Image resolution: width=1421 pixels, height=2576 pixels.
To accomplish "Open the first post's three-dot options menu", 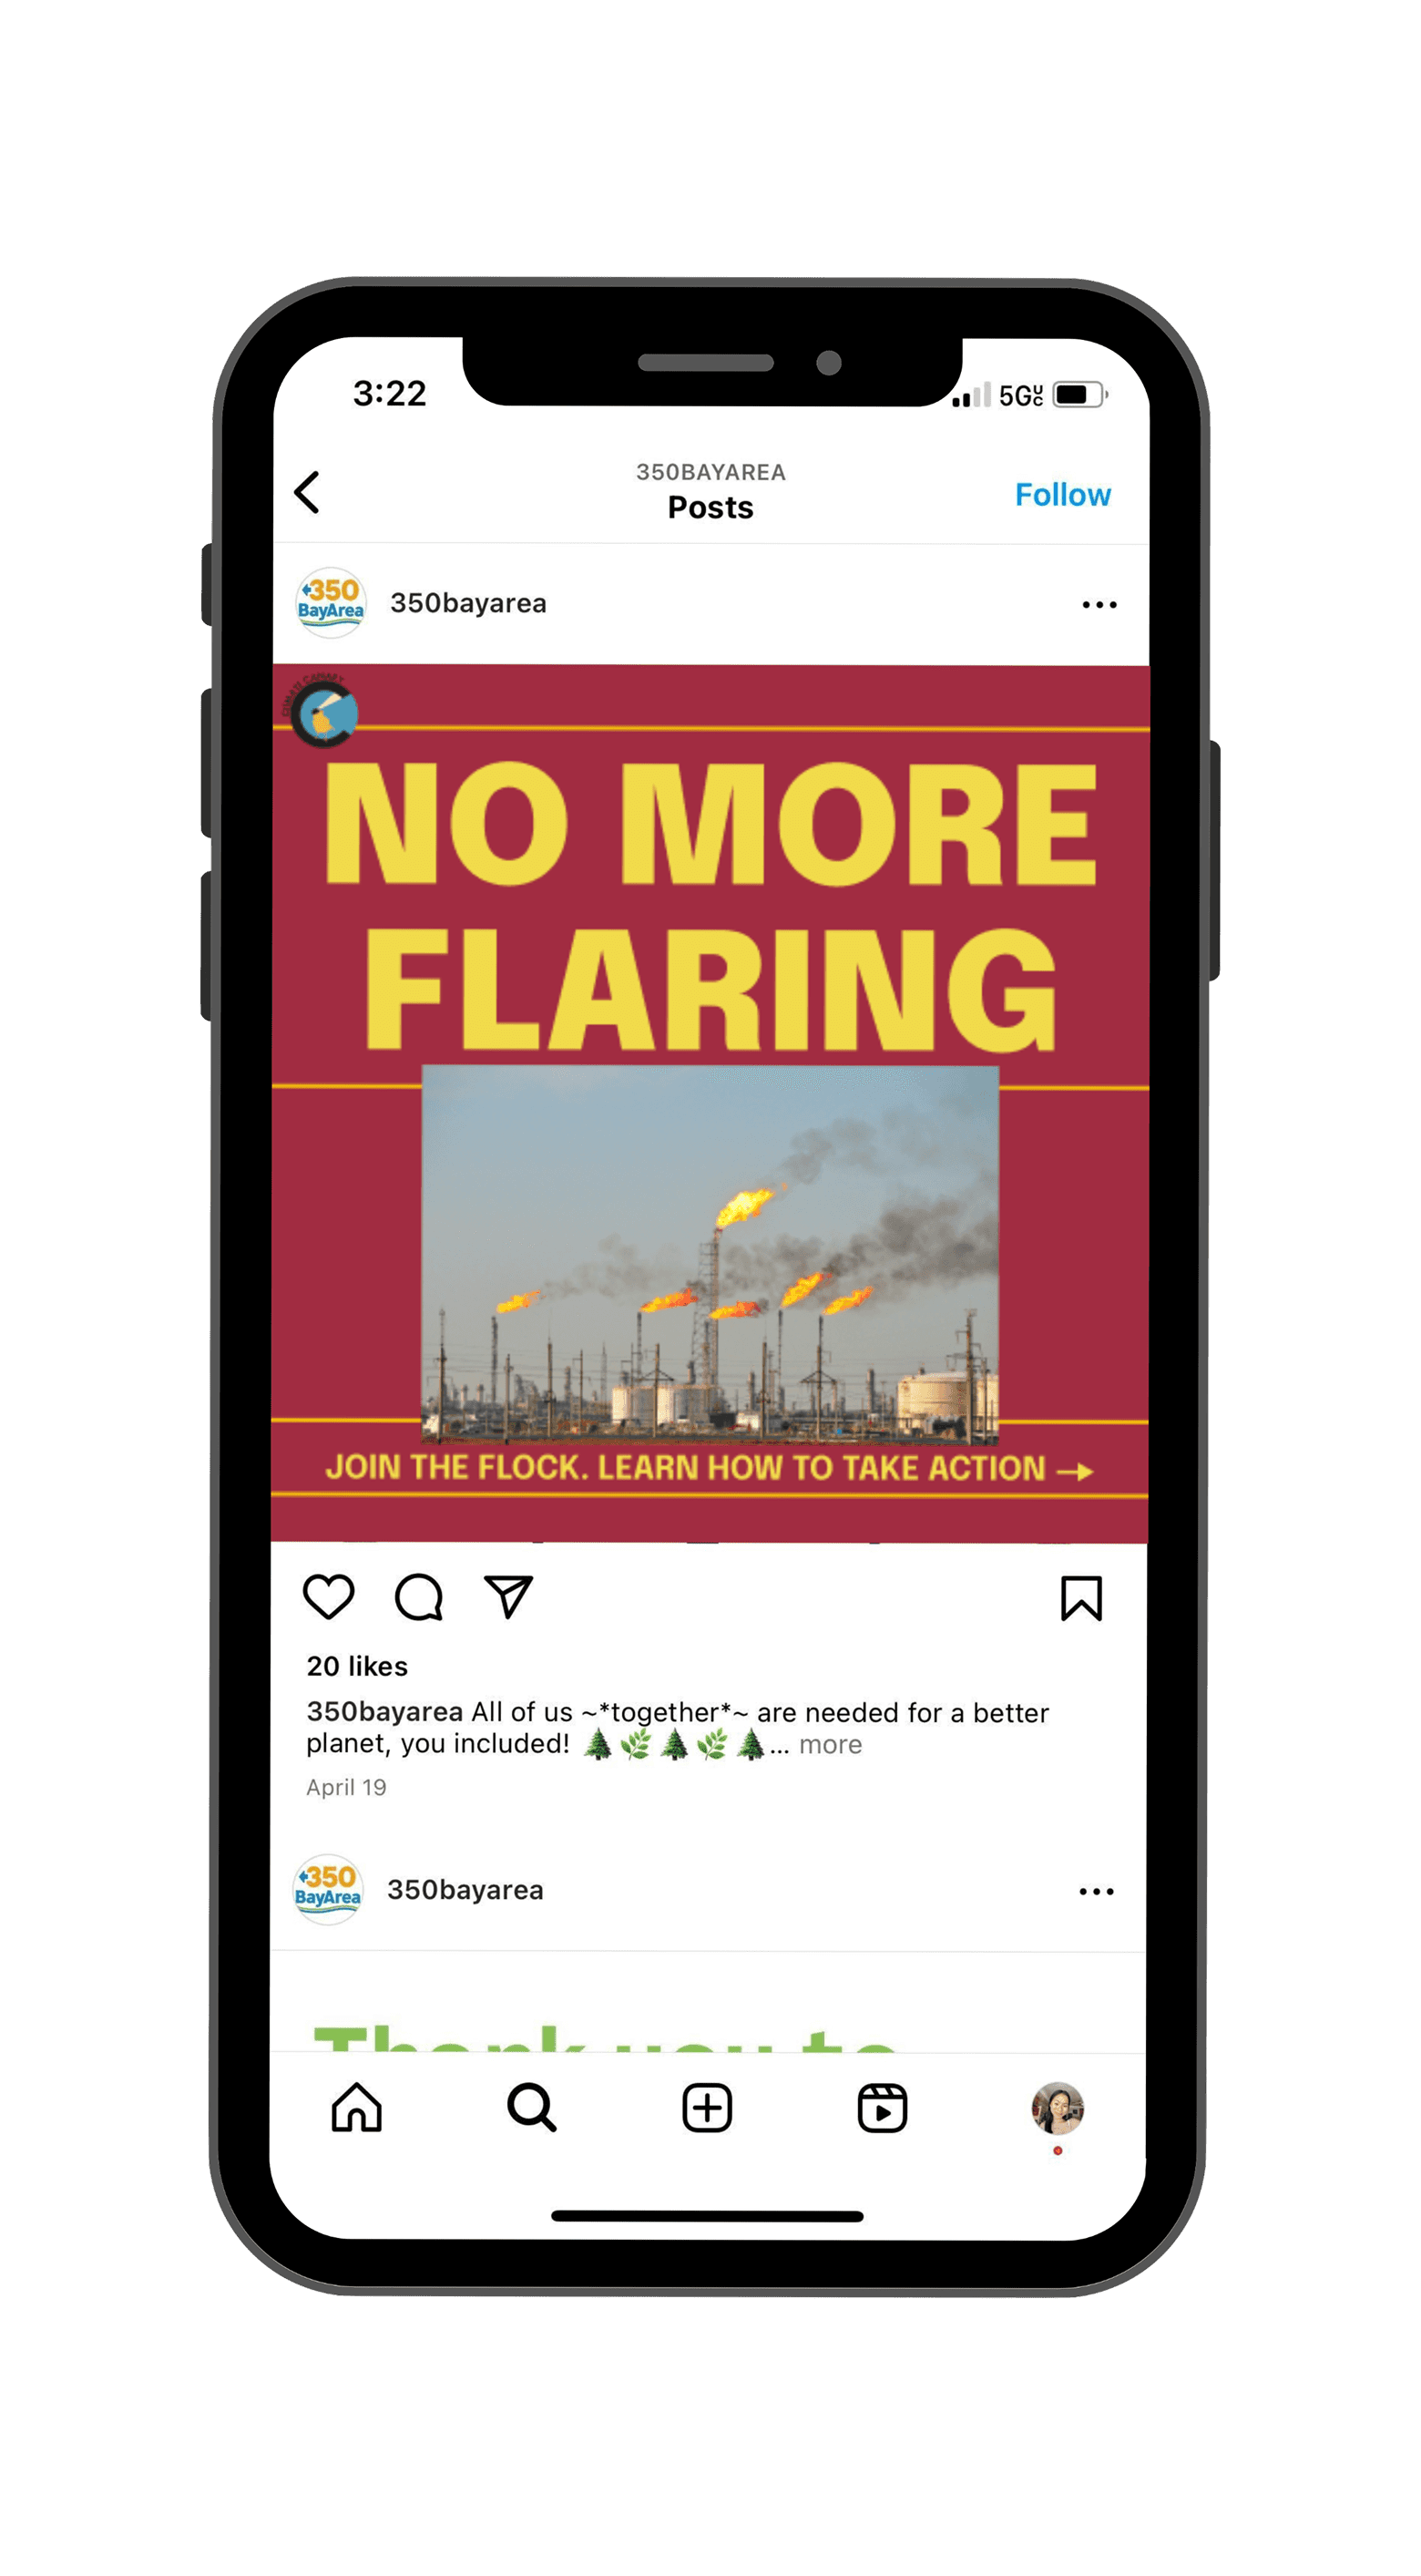I will (x=1099, y=605).
